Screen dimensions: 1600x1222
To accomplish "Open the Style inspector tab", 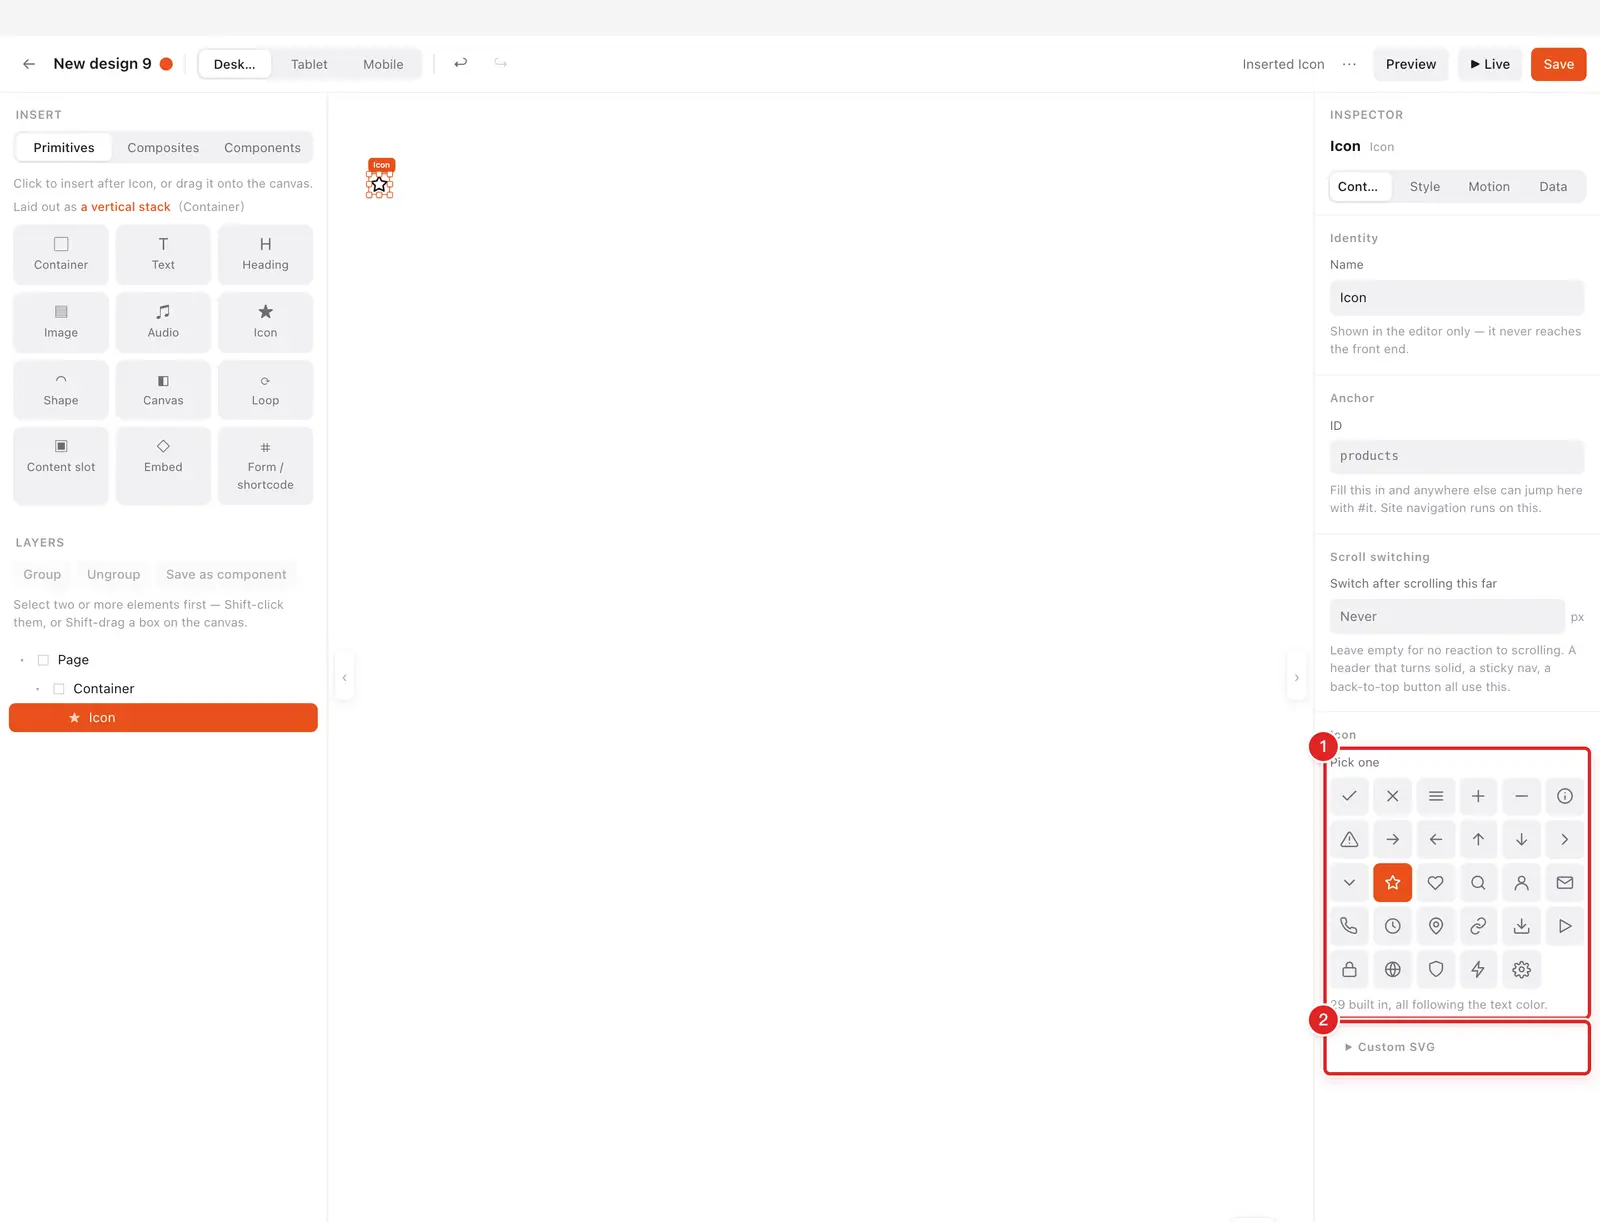I will coord(1425,187).
